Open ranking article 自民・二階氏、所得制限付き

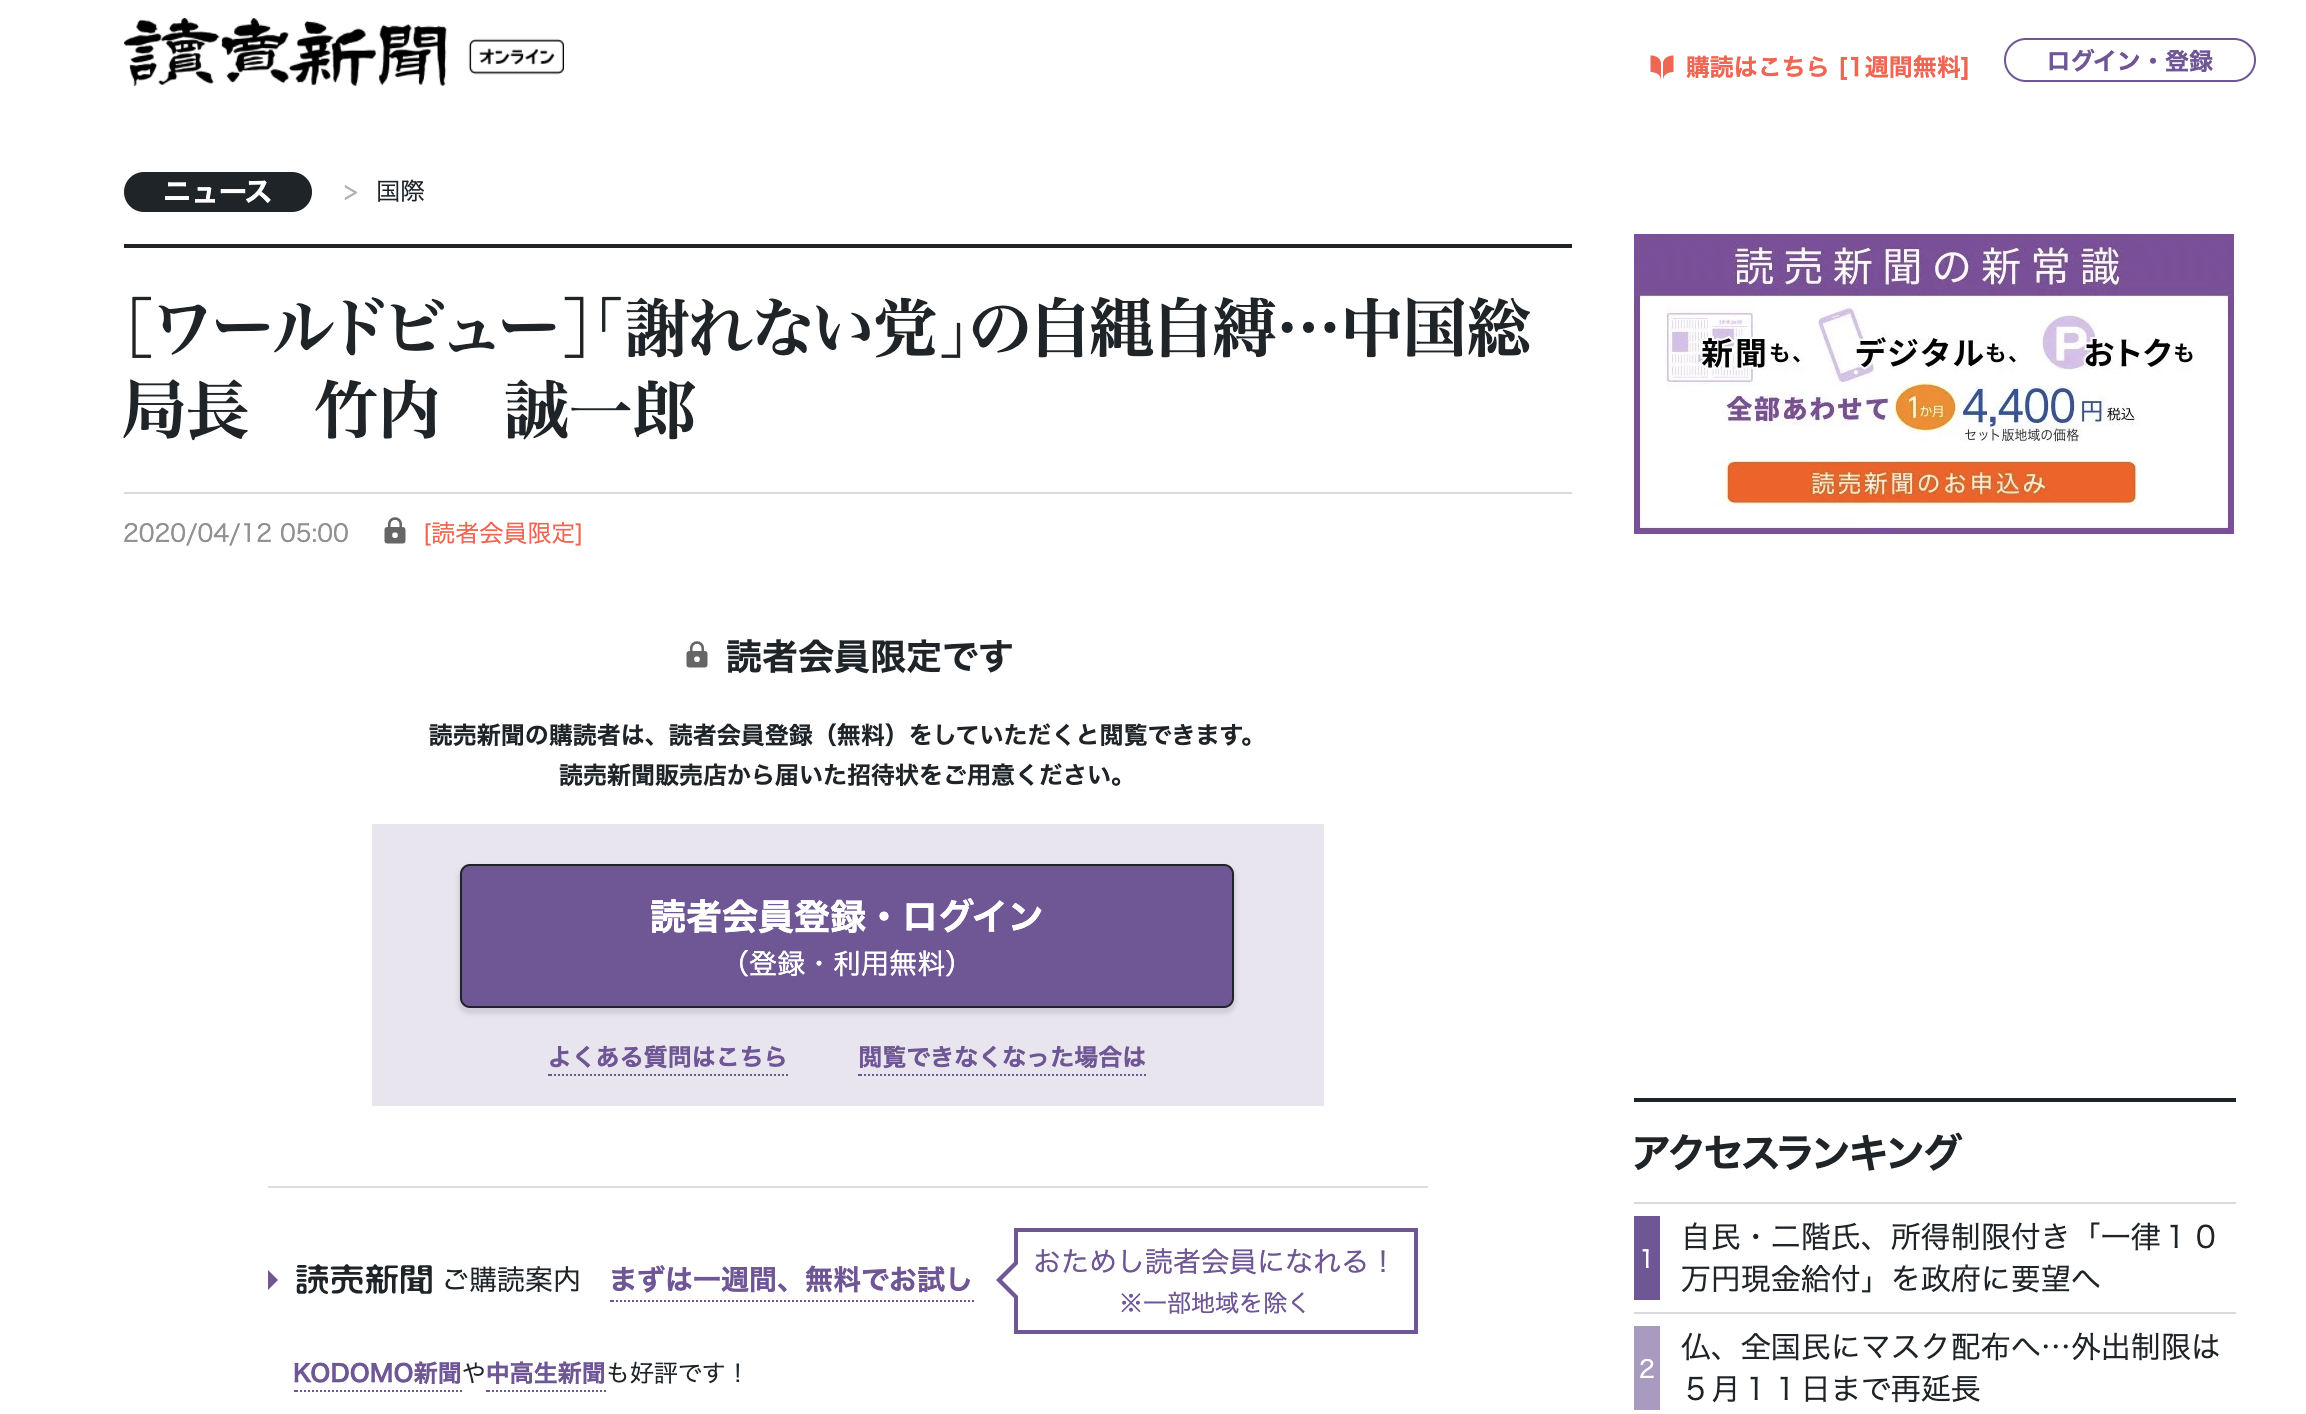tap(1948, 1258)
